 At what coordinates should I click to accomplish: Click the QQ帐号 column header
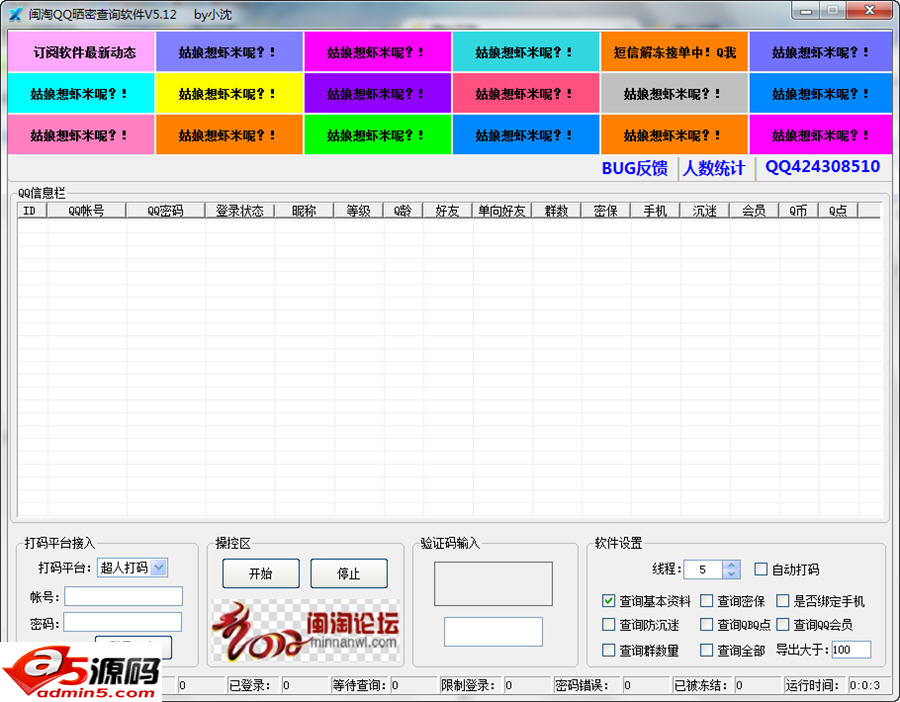(x=86, y=211)
